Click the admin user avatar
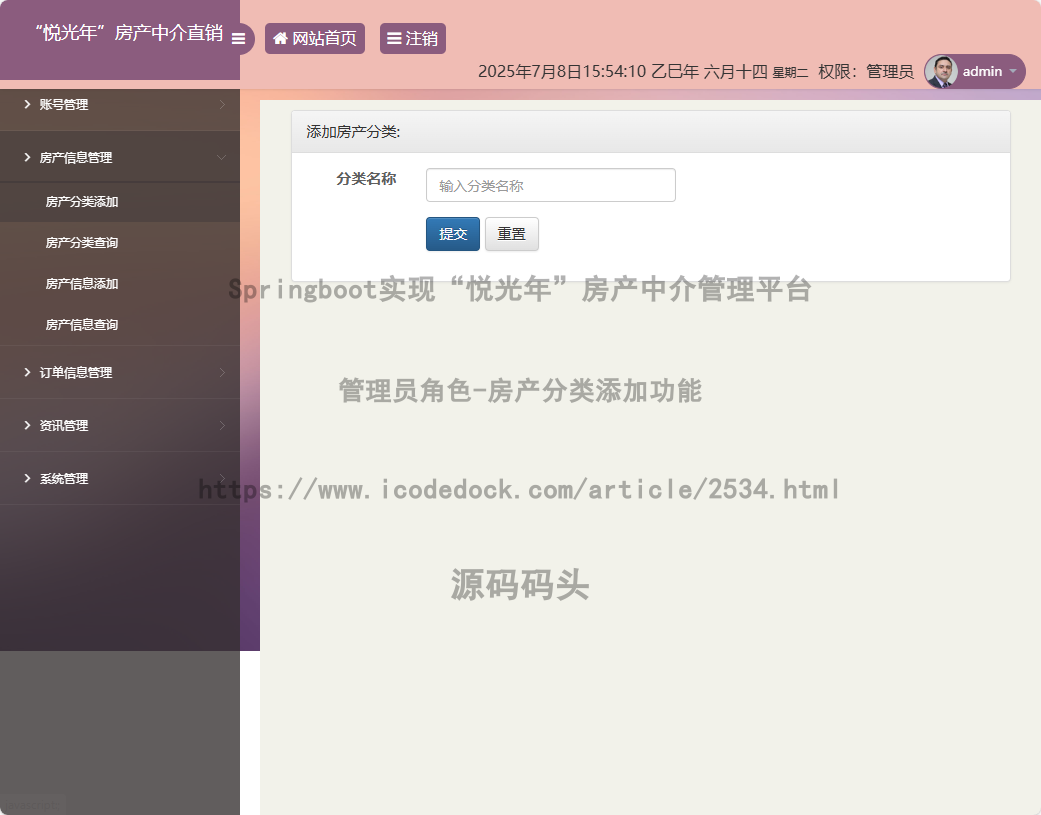Image resolution: width=1041 pixels, height=815 pixels. tap(941, 72)
